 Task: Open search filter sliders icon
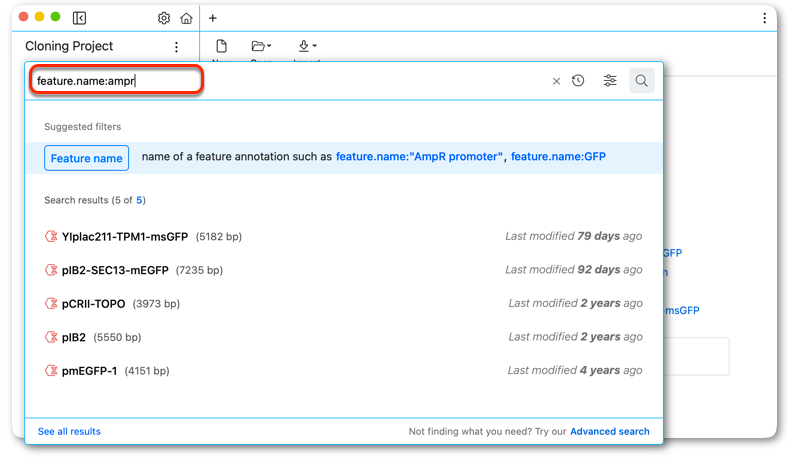[610, 80]
